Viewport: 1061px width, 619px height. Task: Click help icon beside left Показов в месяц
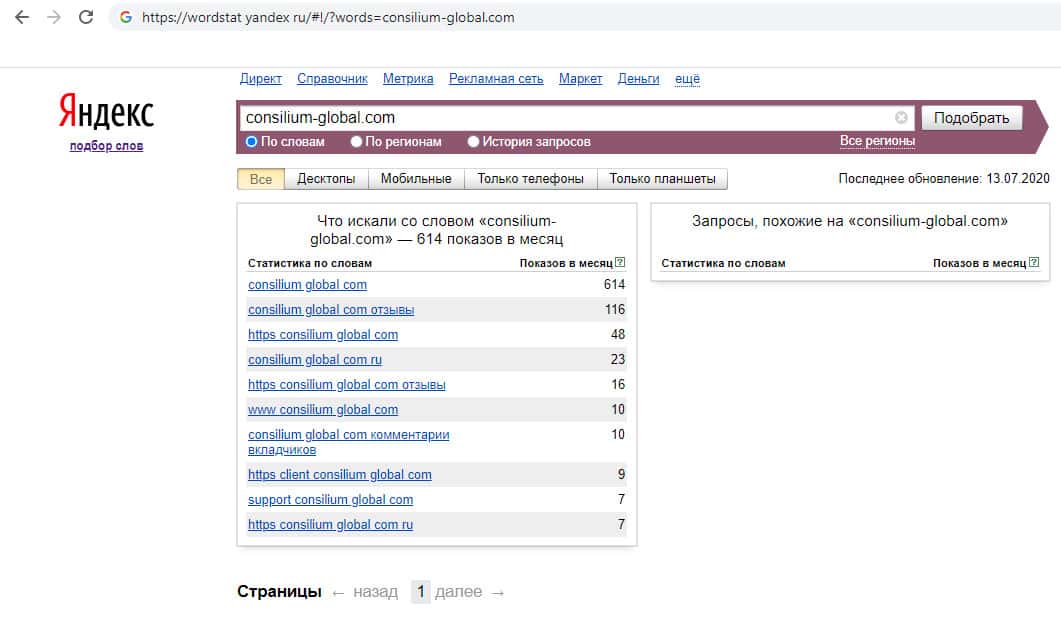point(621,263)
